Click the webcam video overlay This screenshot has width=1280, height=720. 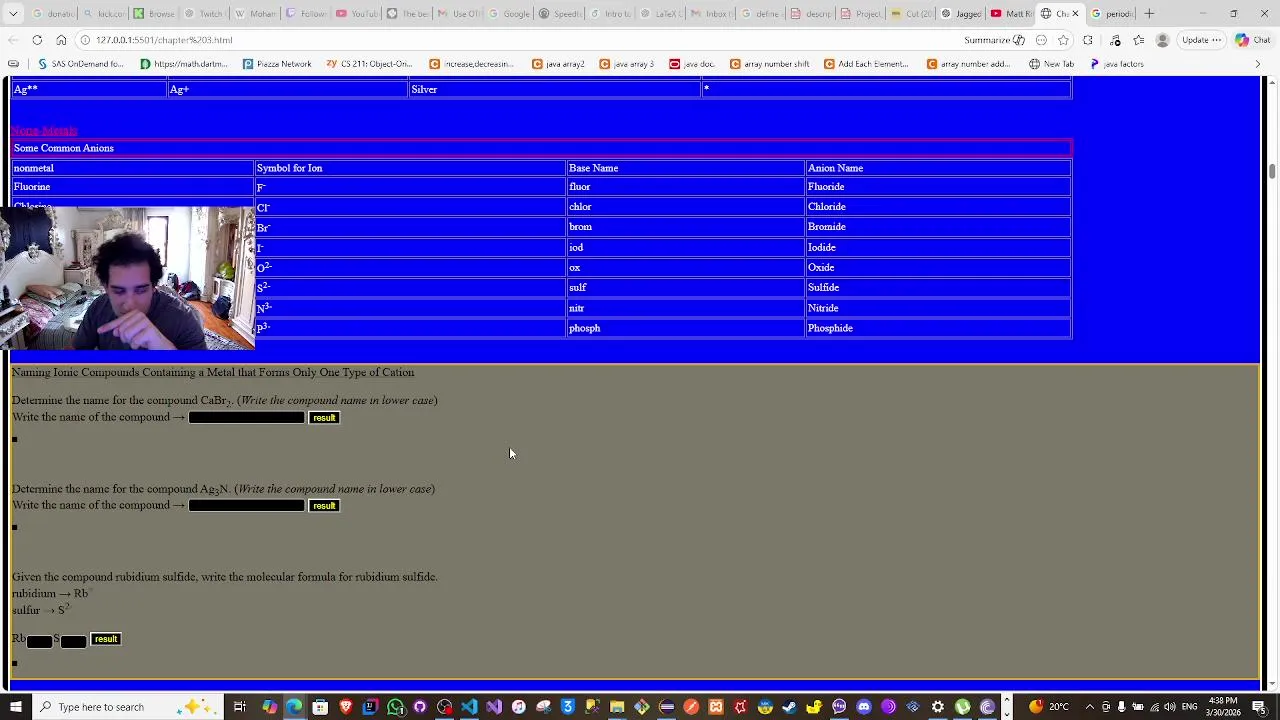(x=127, y=278)
